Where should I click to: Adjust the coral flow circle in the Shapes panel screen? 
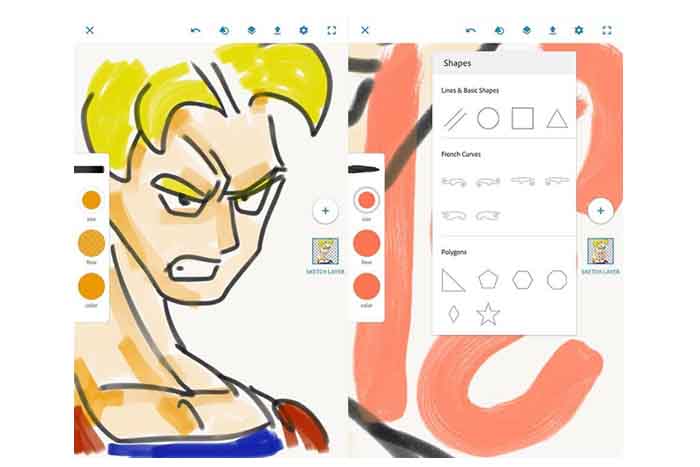(367, 243)
